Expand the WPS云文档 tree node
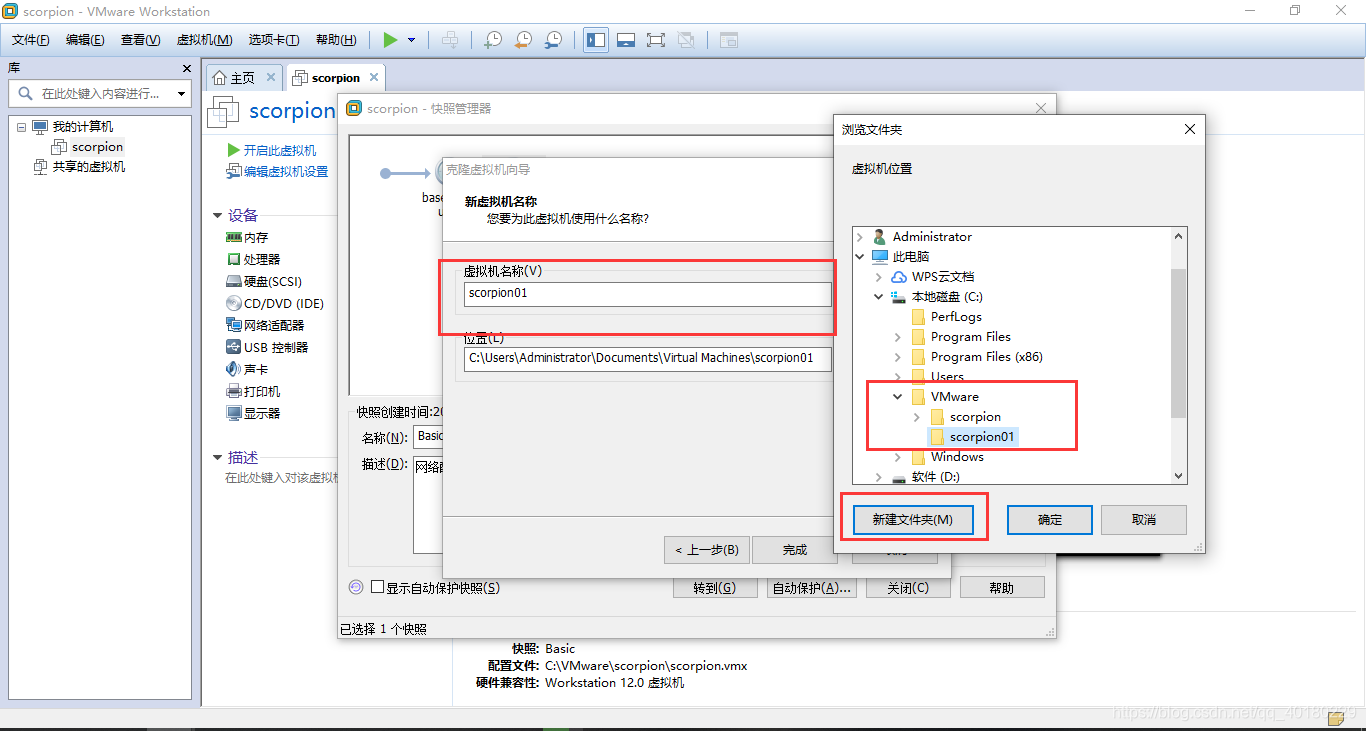 879,277
